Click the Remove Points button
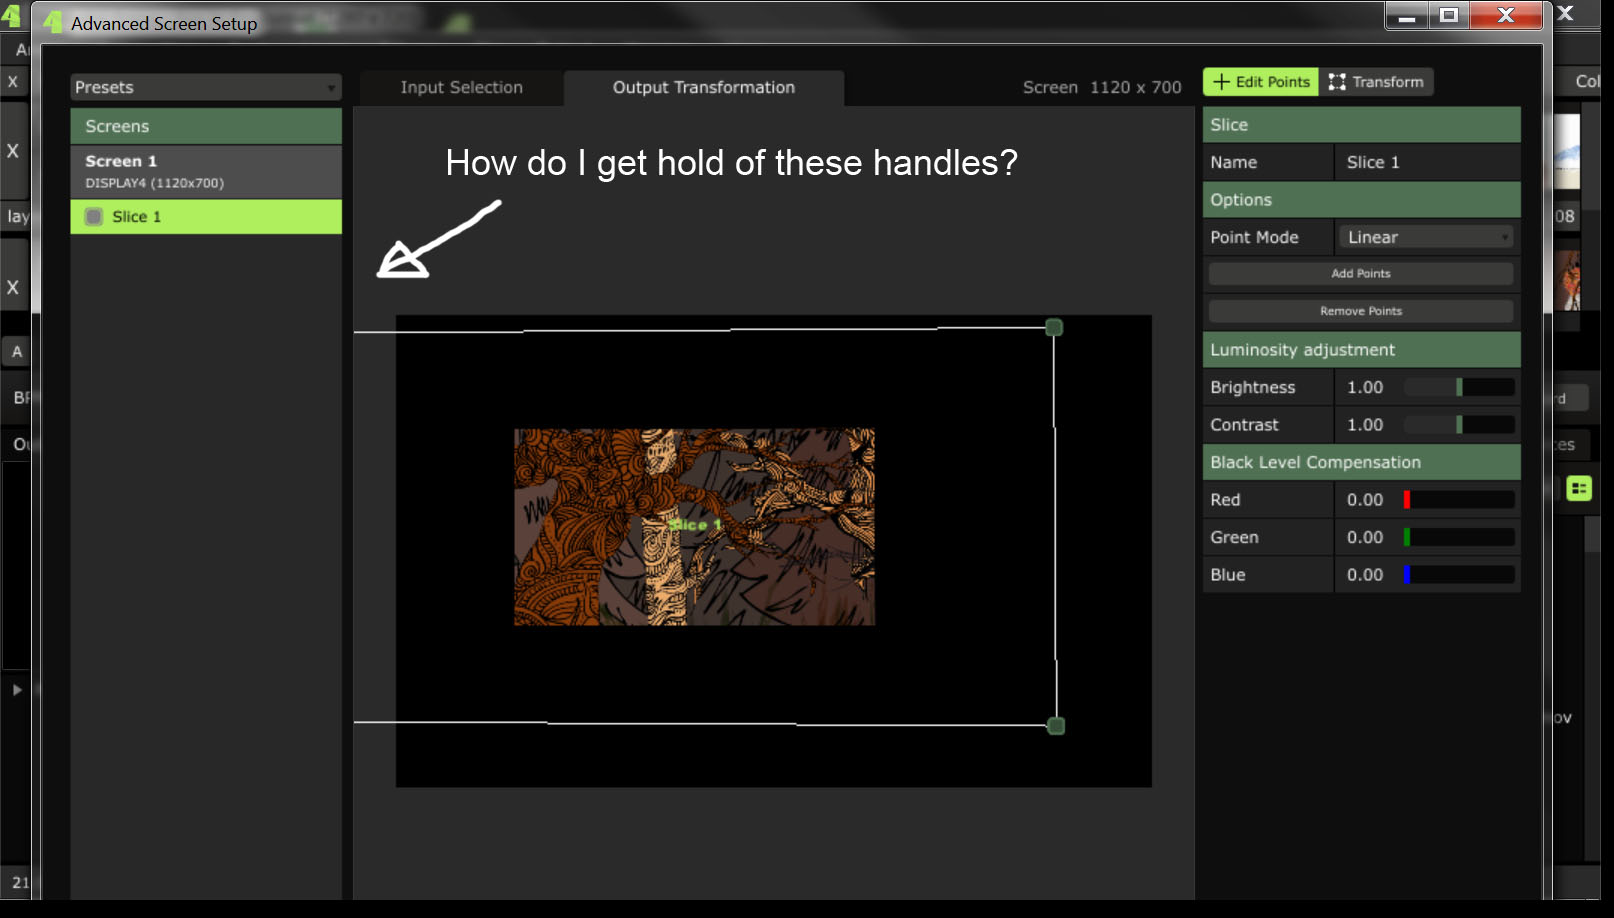The height and width of the screenshot is (918, 1614). coord(1361,311)
